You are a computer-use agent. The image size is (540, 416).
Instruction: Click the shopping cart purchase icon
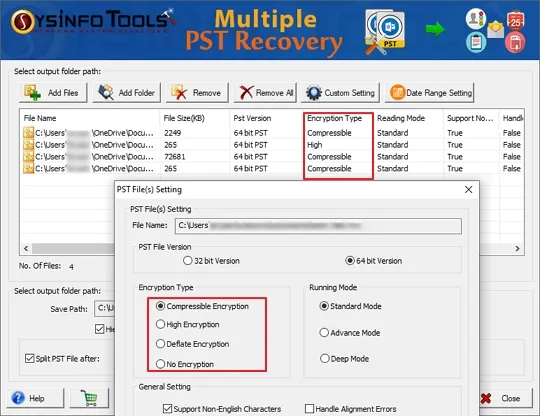(x=90, y=398)
